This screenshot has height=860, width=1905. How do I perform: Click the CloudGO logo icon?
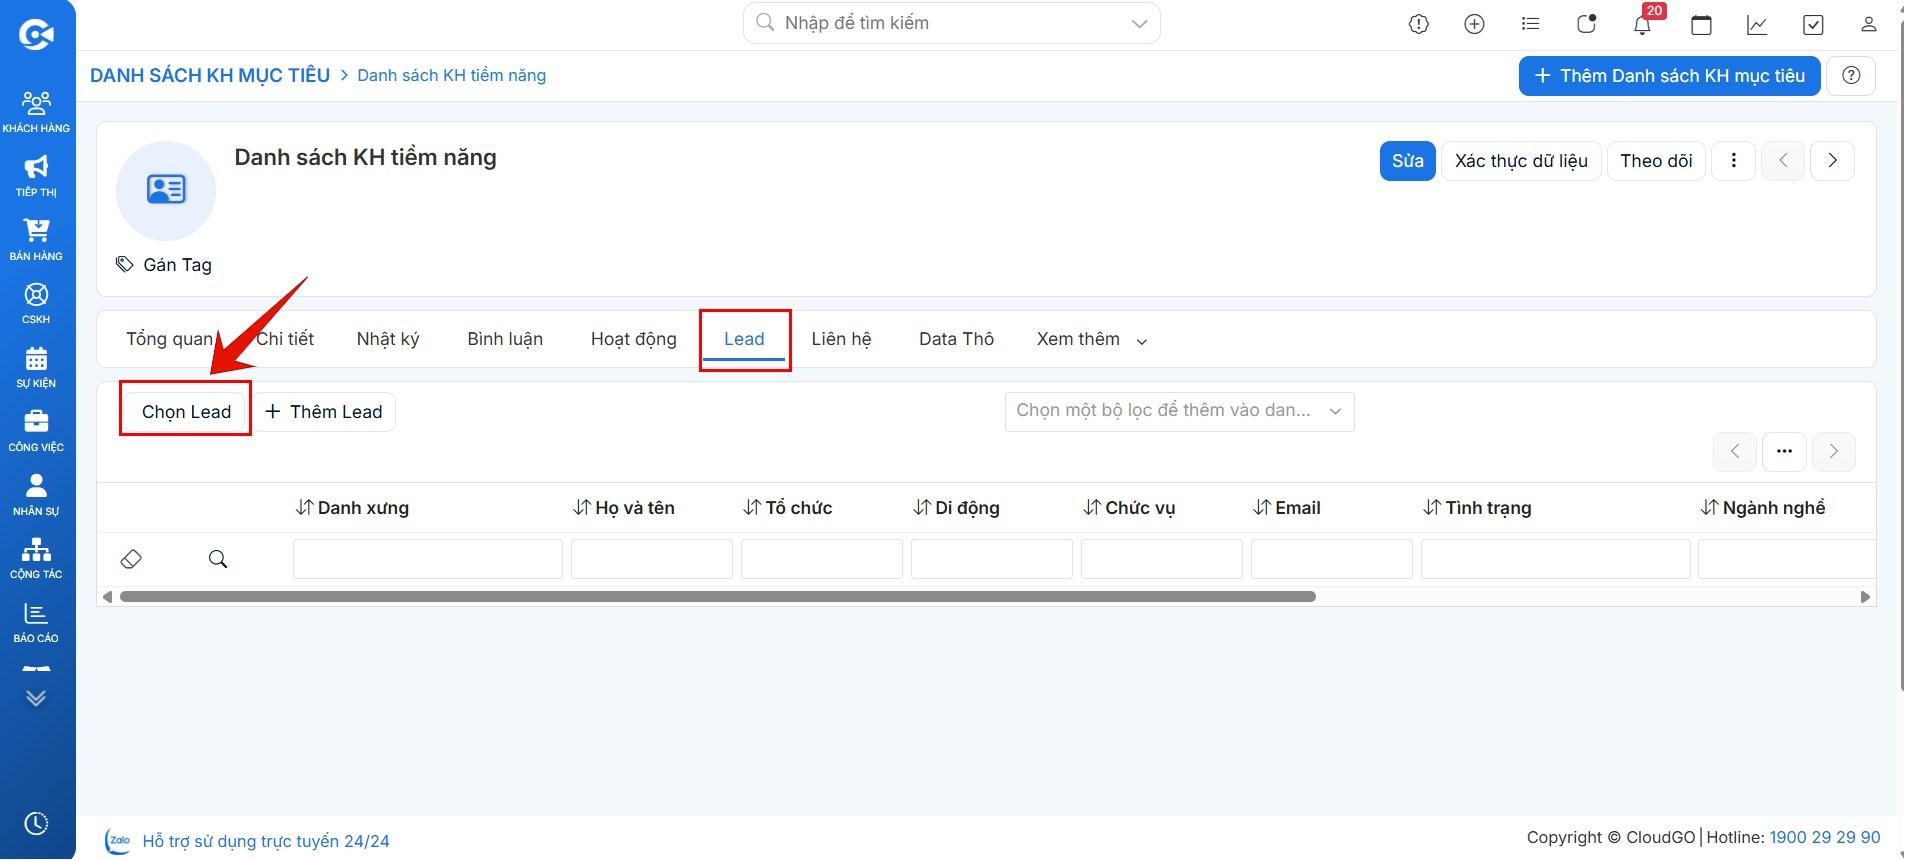36,35
